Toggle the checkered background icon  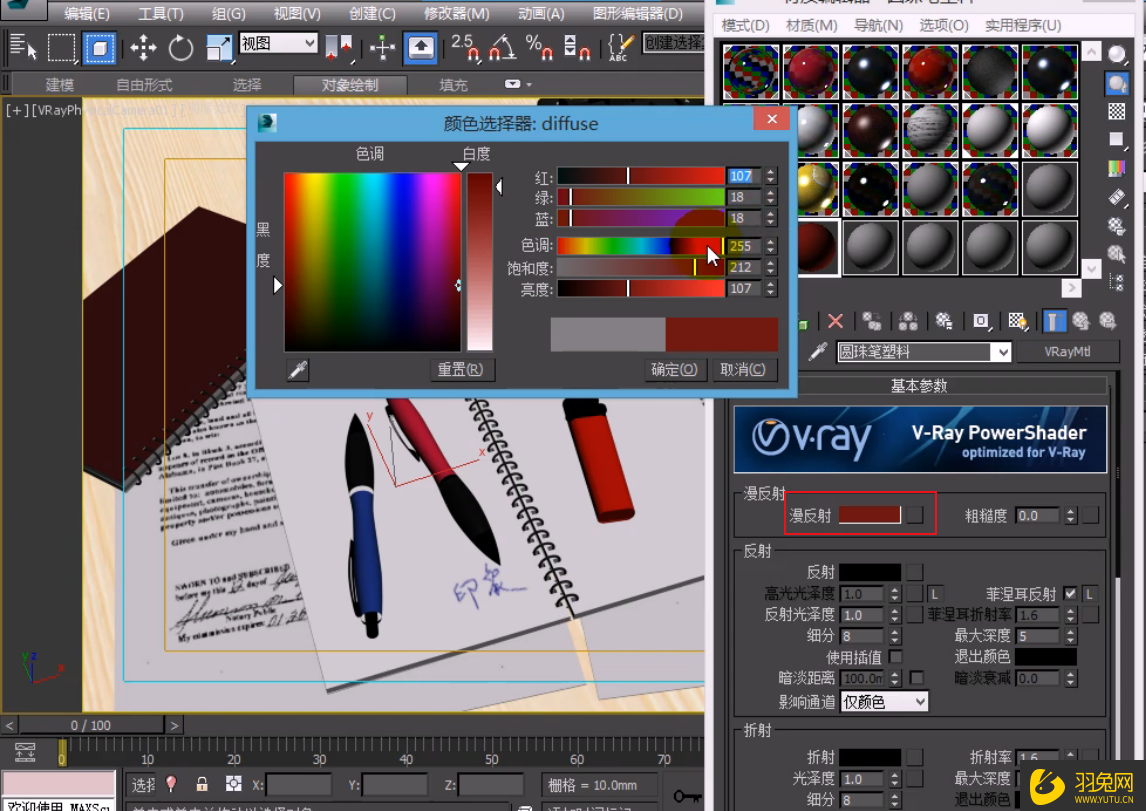coord(1117,111)
